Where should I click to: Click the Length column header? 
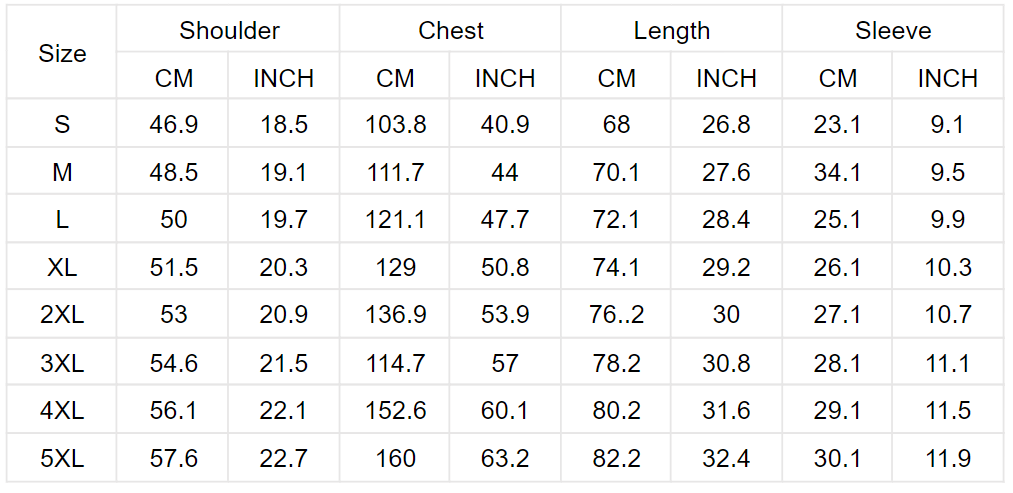click(671, 30)
